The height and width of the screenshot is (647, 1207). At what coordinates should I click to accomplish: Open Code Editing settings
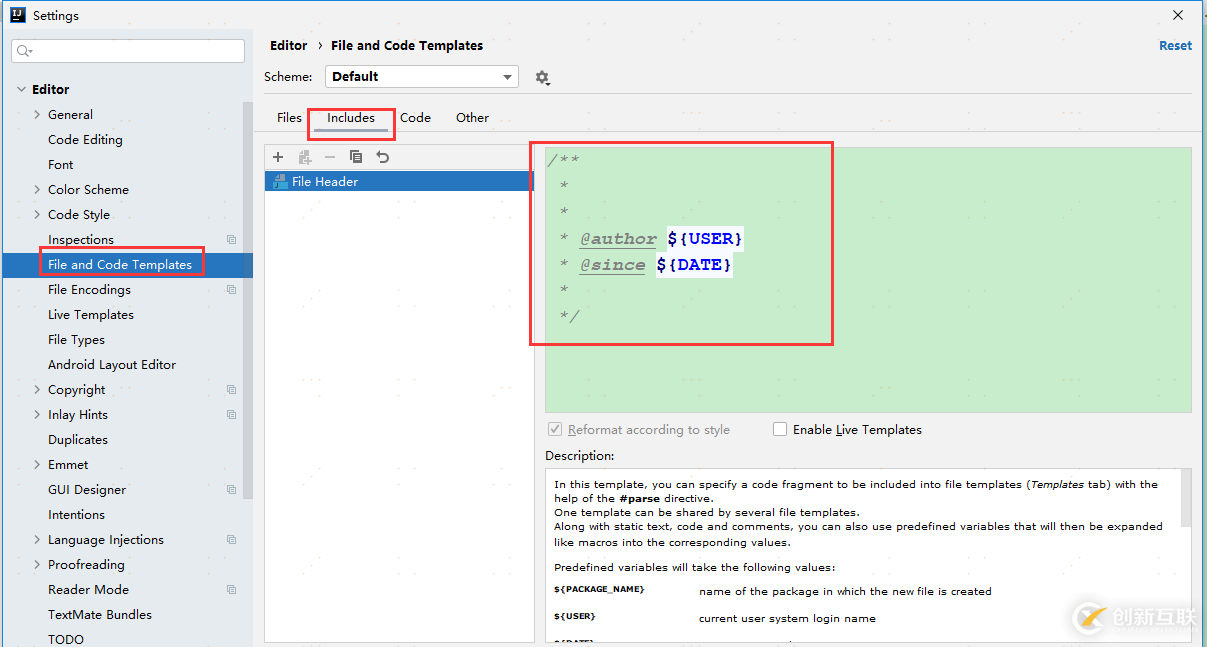click(85, 140)
